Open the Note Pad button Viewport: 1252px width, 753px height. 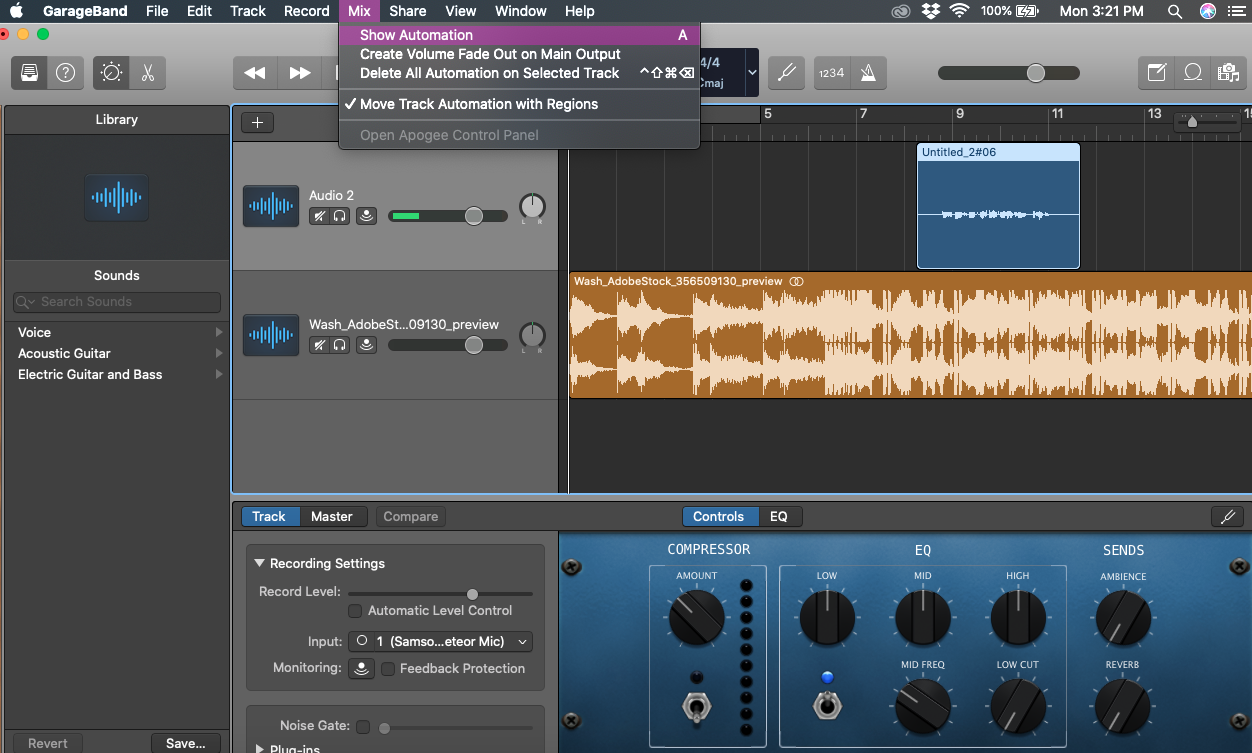tap(1157, 73)
